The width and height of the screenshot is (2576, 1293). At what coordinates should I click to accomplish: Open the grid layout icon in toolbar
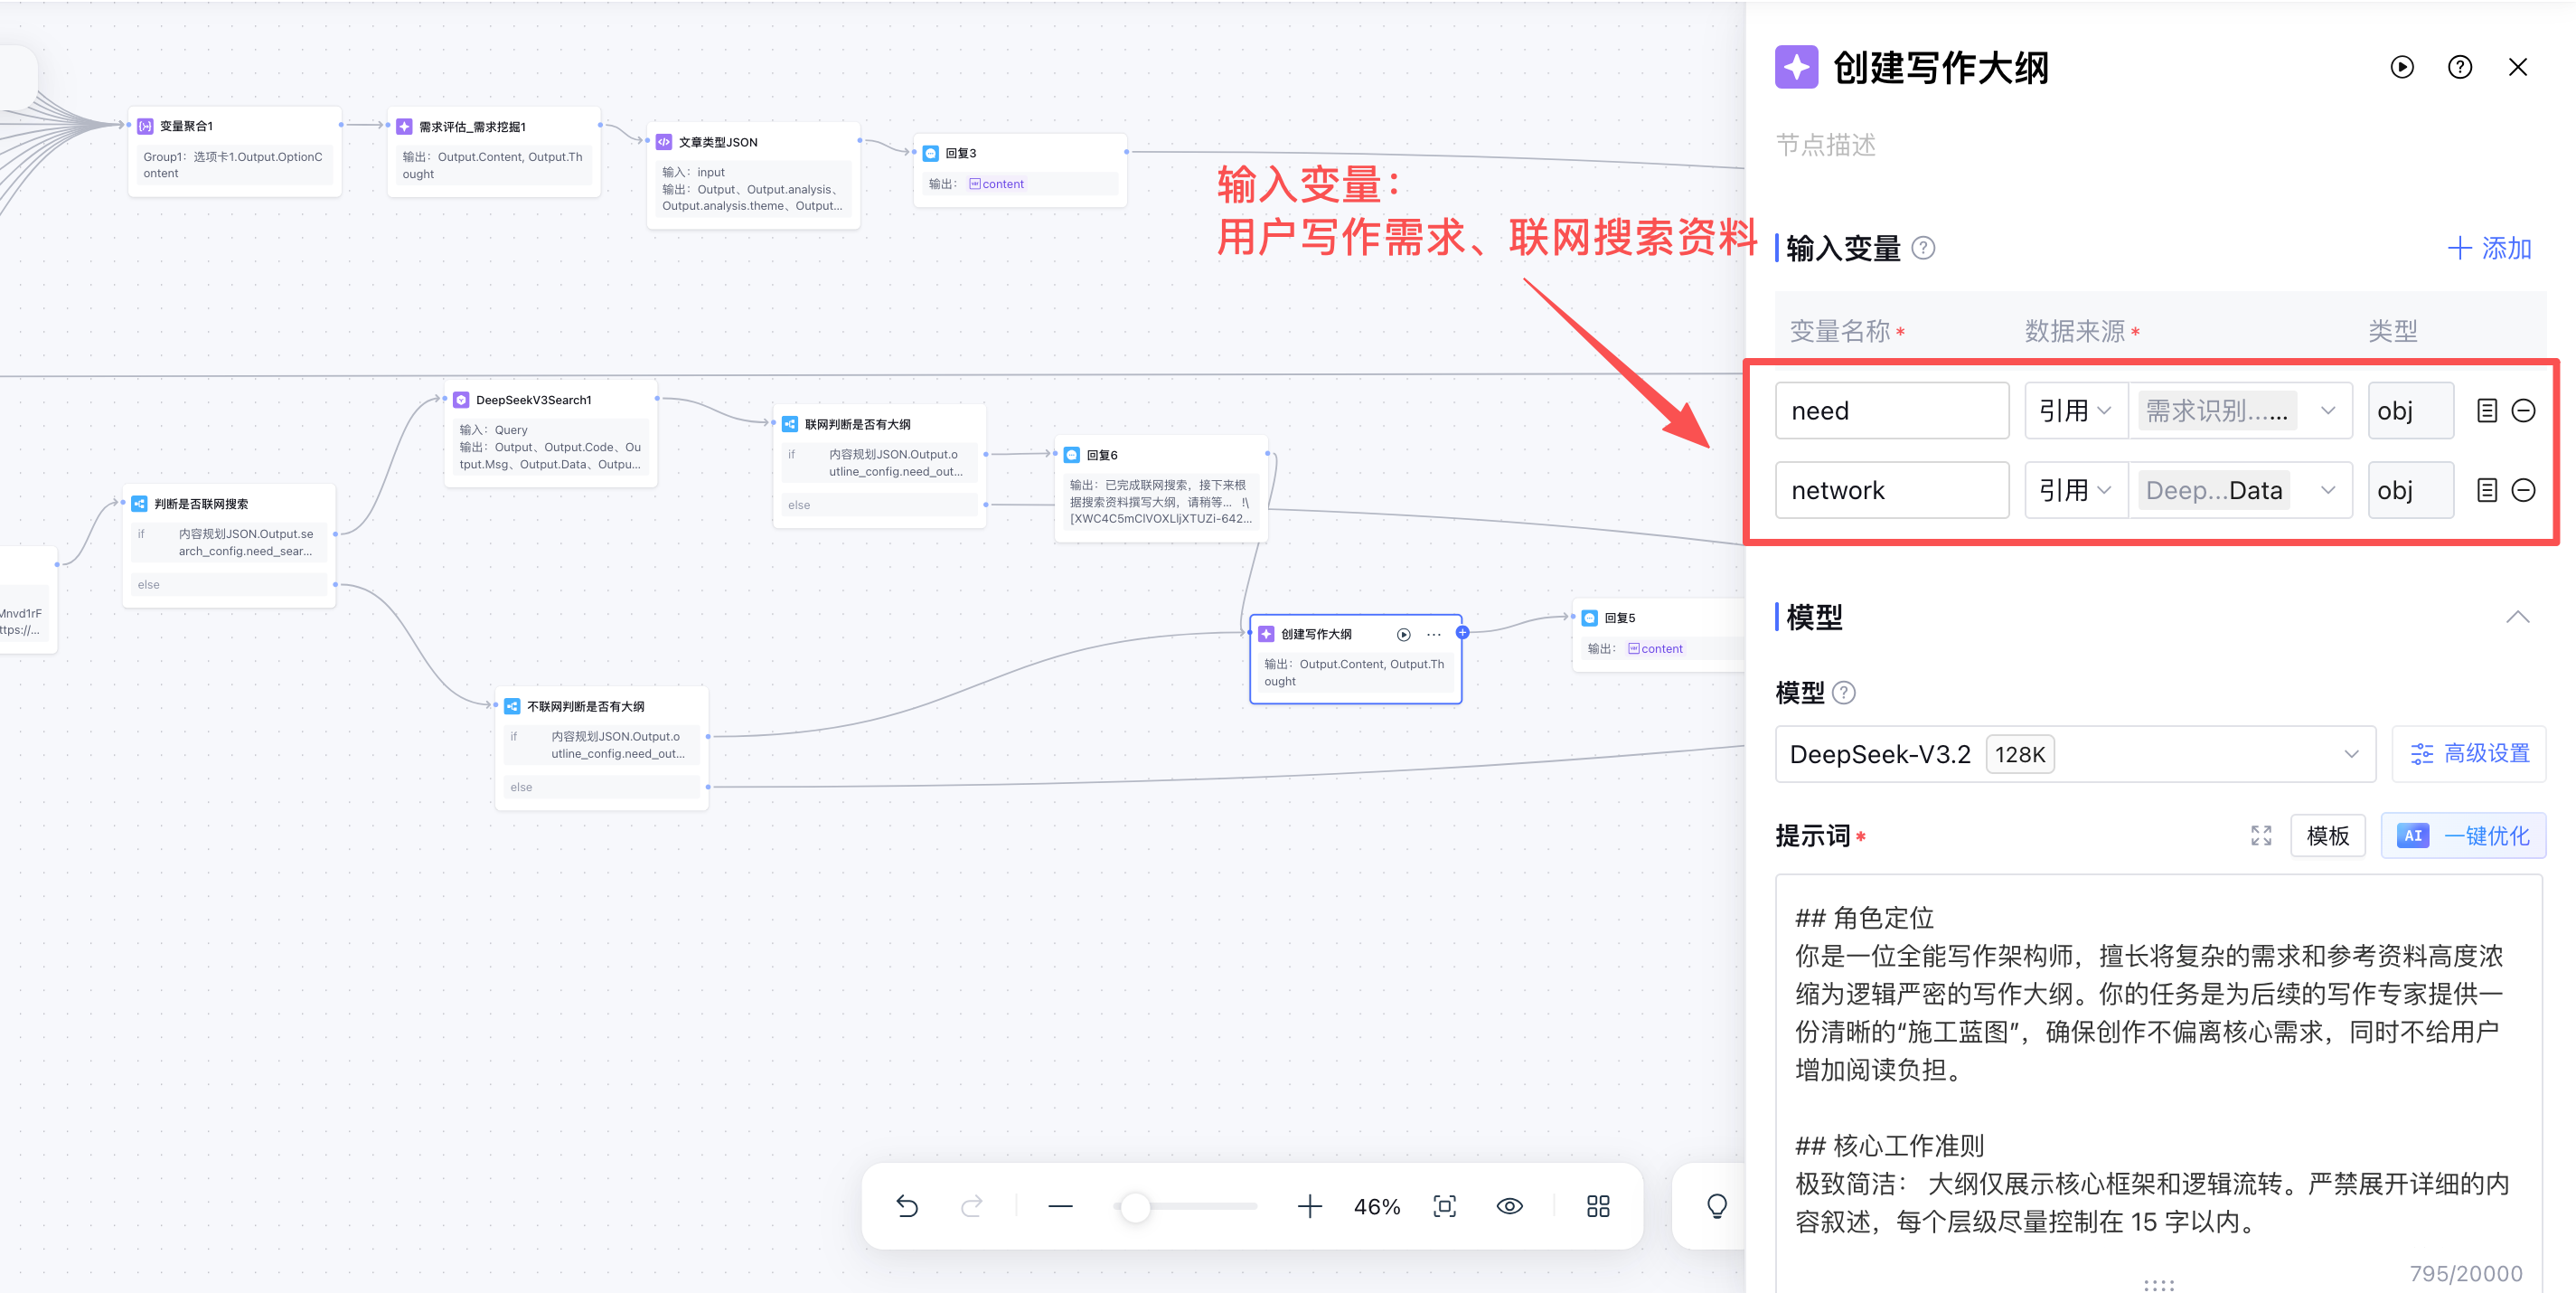pyautogui.click(x=1597, y=1206)
